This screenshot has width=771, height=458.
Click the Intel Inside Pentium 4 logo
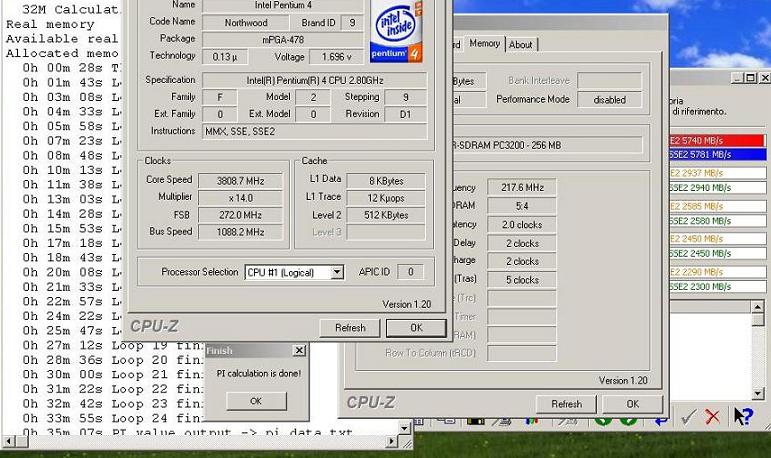click(x=396, y=31)
